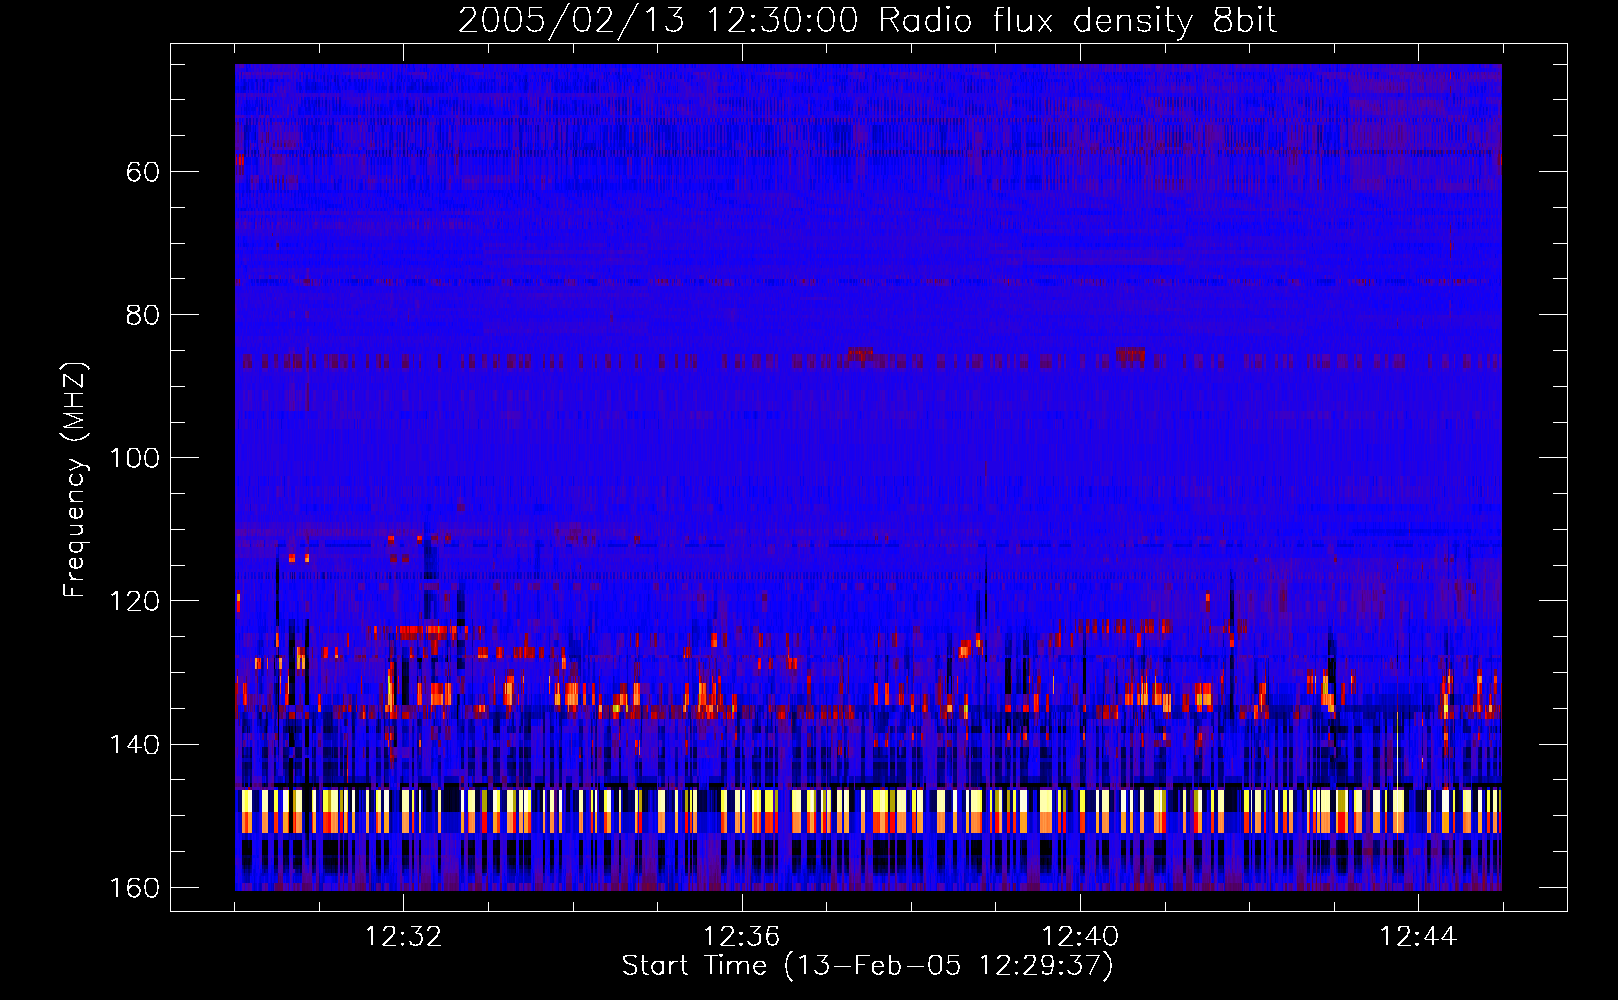Click the 140 frequency tick label
The width and height of the screenshot is (1618, 1000).
click(134, 745)
